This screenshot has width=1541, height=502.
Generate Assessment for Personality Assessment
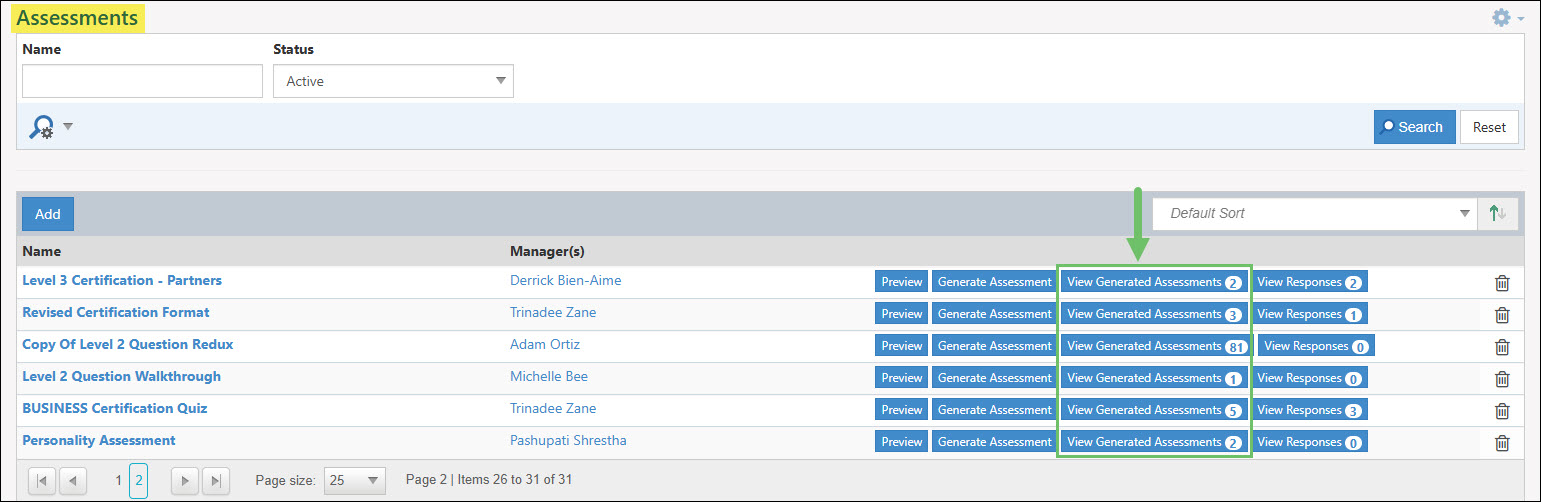point(995,442)
